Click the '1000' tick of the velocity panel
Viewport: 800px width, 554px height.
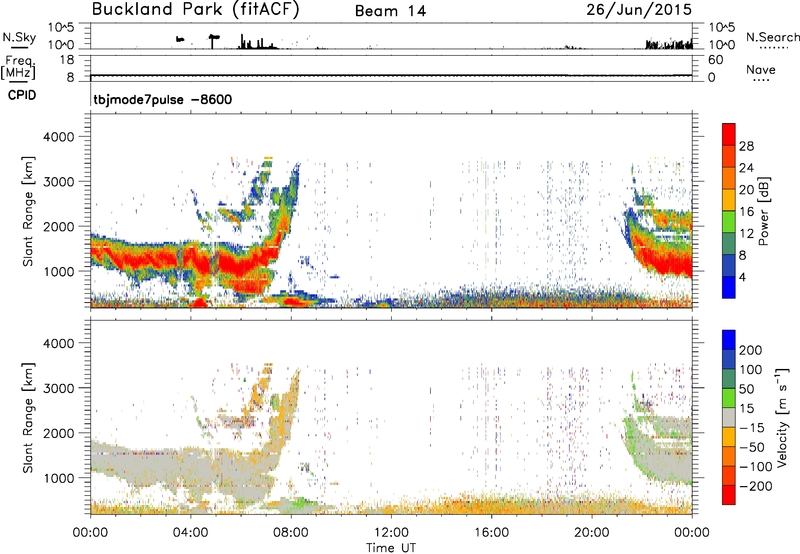click(x=59, y=478)
